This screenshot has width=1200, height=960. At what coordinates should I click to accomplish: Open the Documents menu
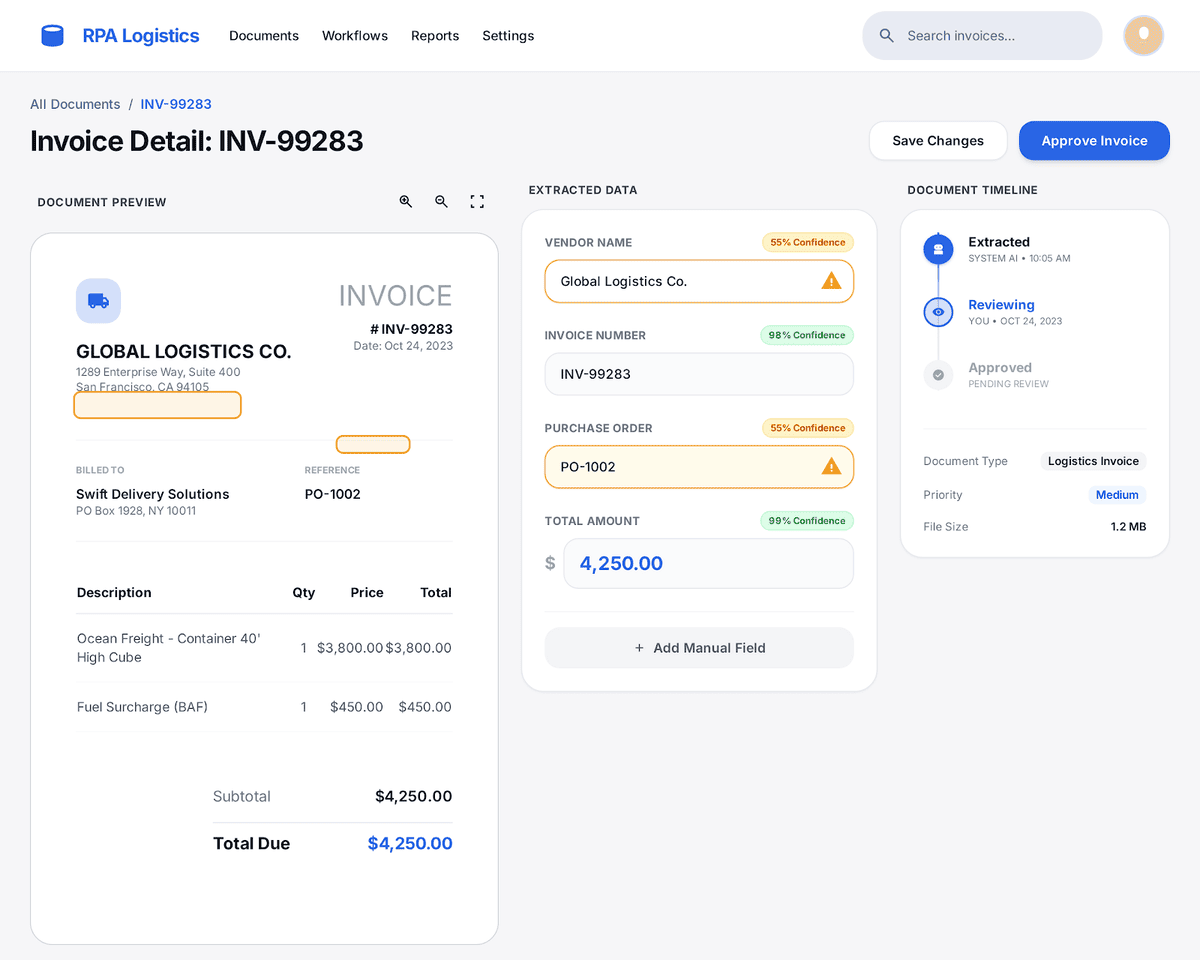263,35
